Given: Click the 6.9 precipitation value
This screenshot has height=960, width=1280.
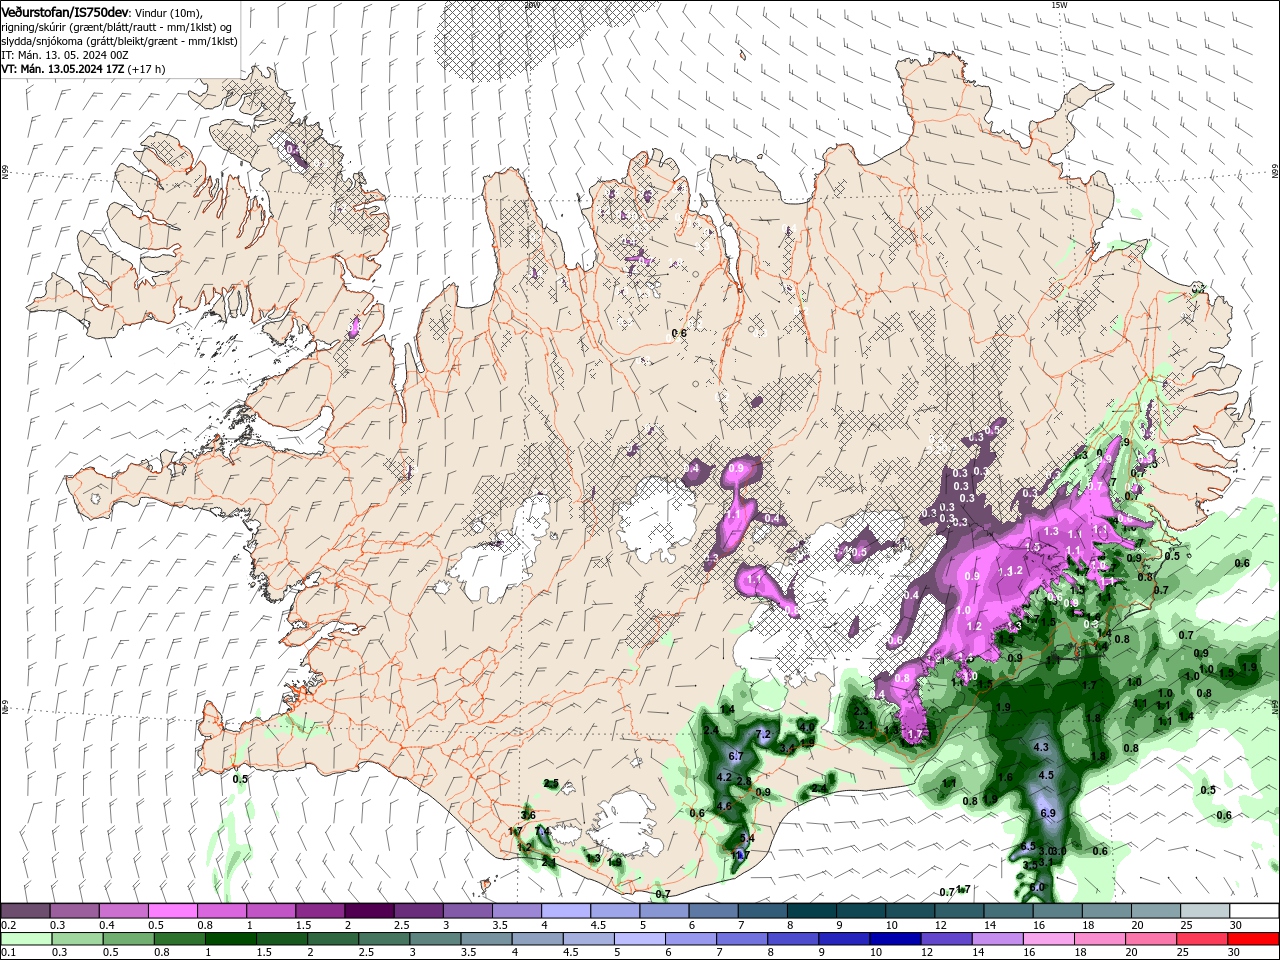Looking at the screenshot, I should point(1048,813).
